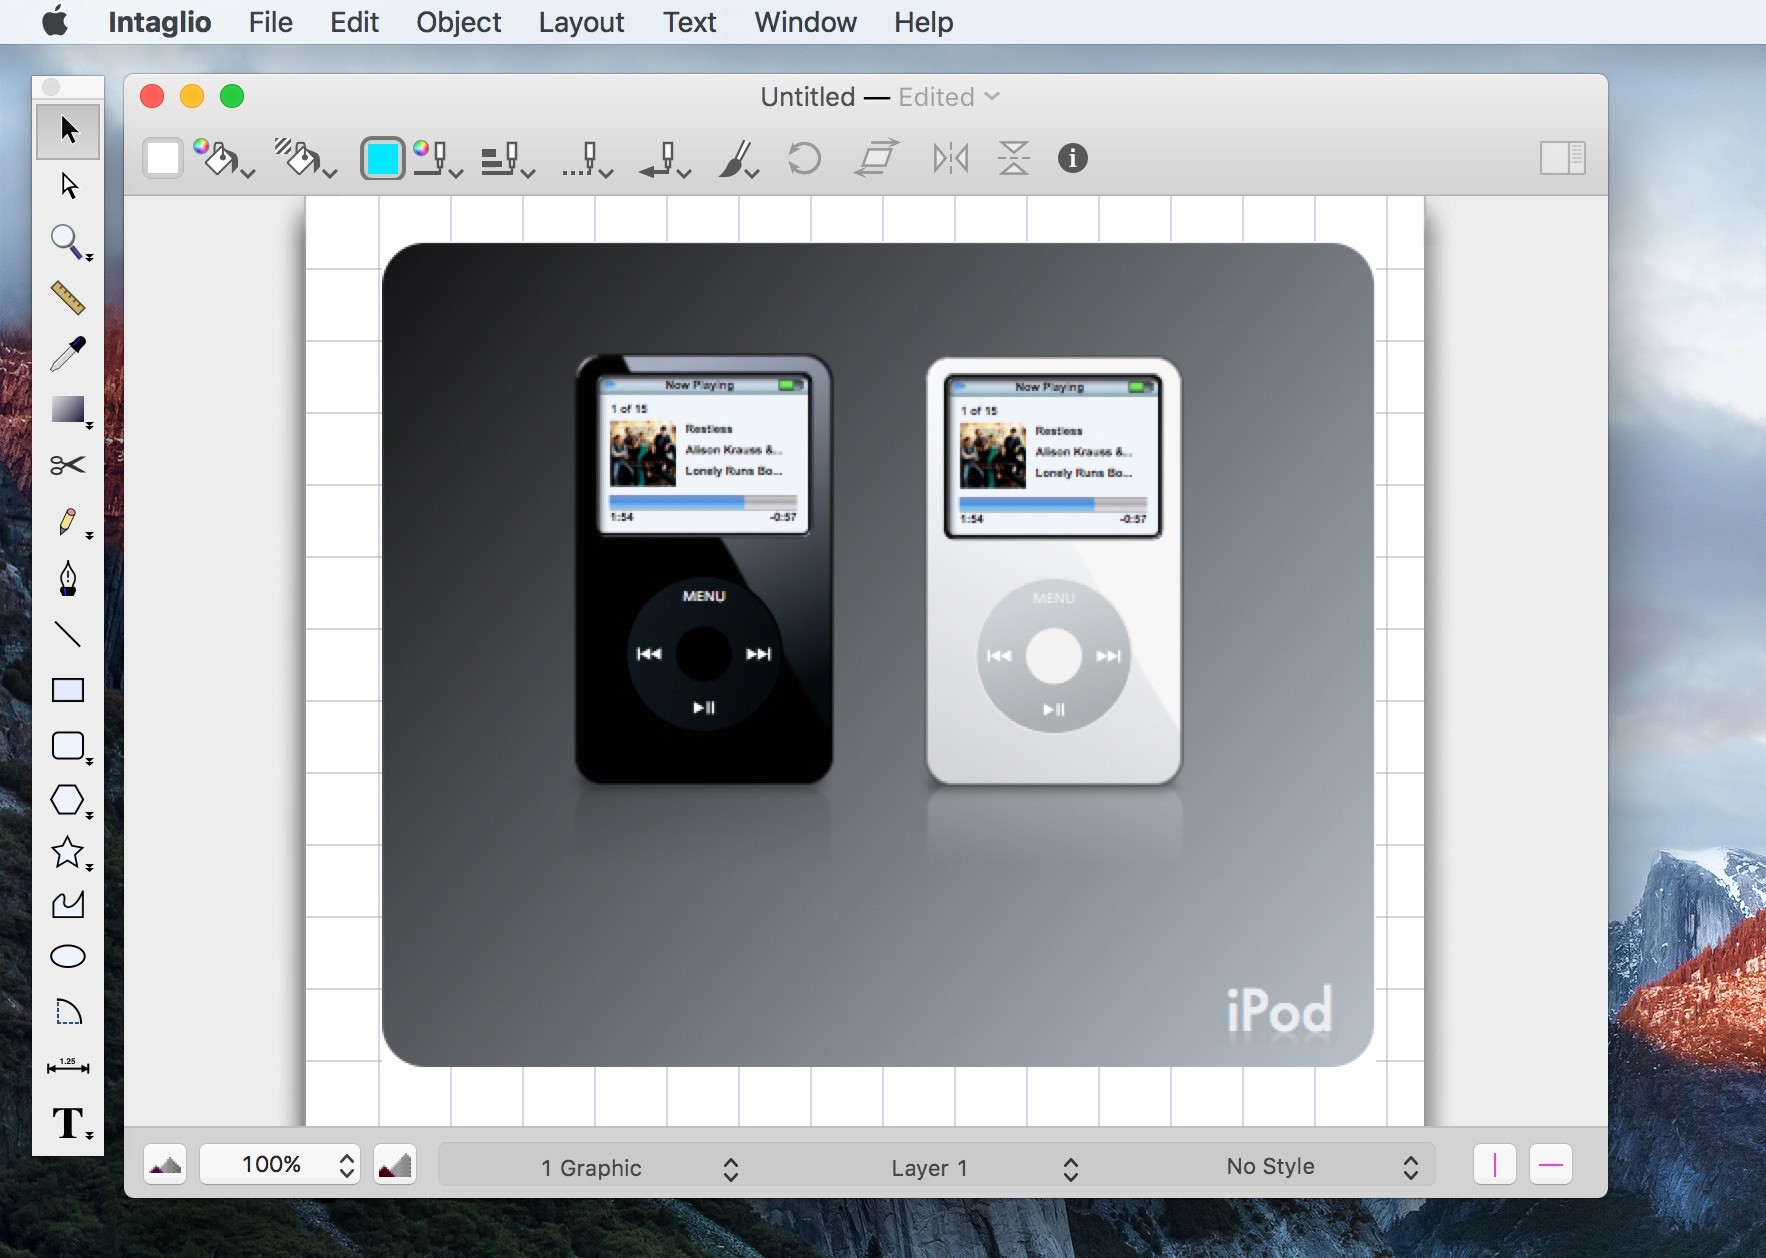Viewport: 1766px width, 1258px height.
Task: Select the Direct Selection (hollow arrow) tool
Action: (68, 186)
